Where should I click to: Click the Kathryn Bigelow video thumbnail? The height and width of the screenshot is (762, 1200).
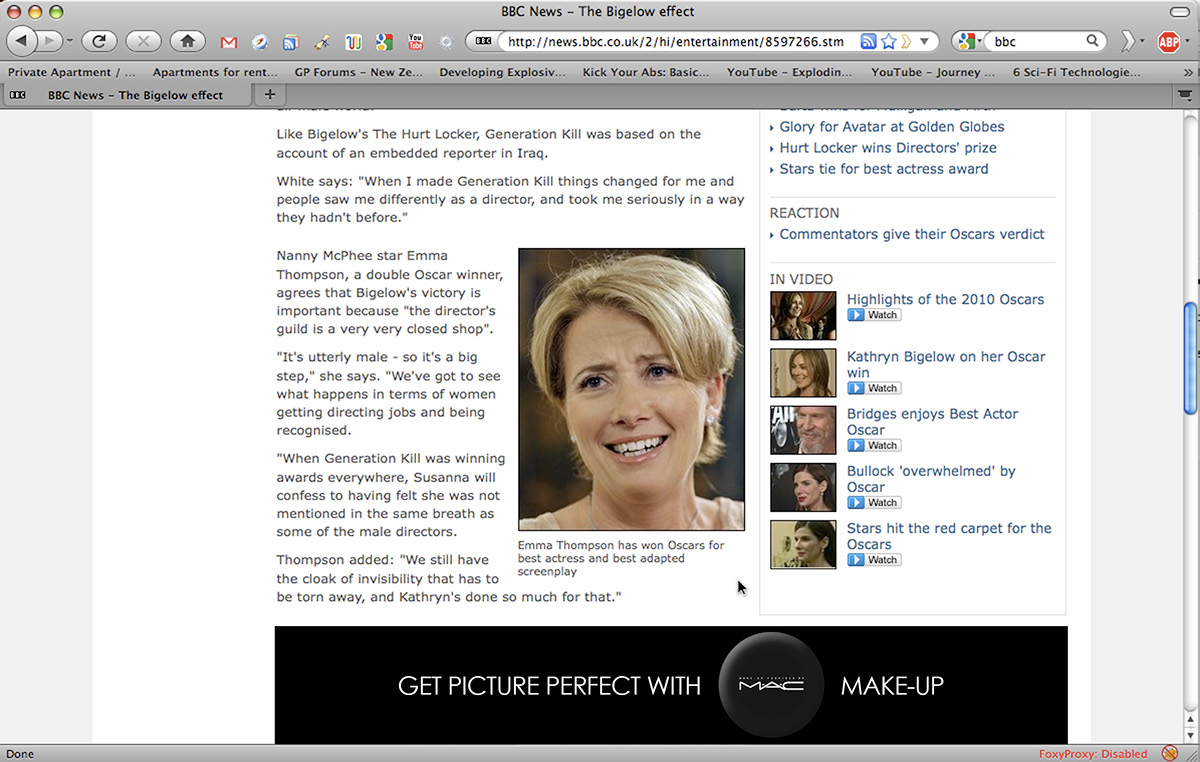point(803,373)
